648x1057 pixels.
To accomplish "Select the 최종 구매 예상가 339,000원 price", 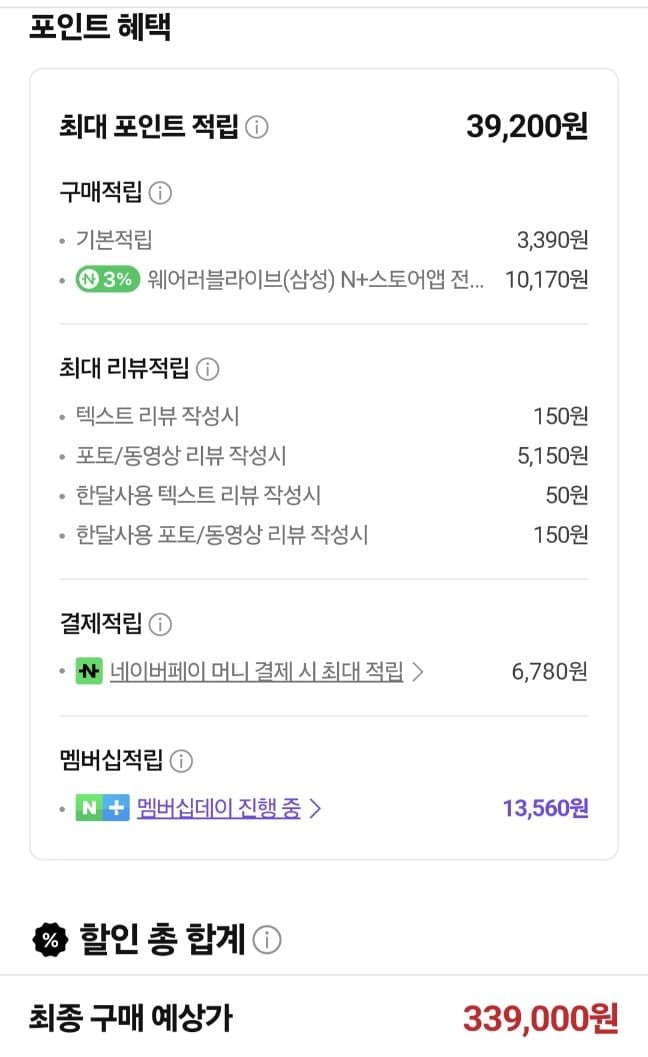I will click(x=540, y=1017).
